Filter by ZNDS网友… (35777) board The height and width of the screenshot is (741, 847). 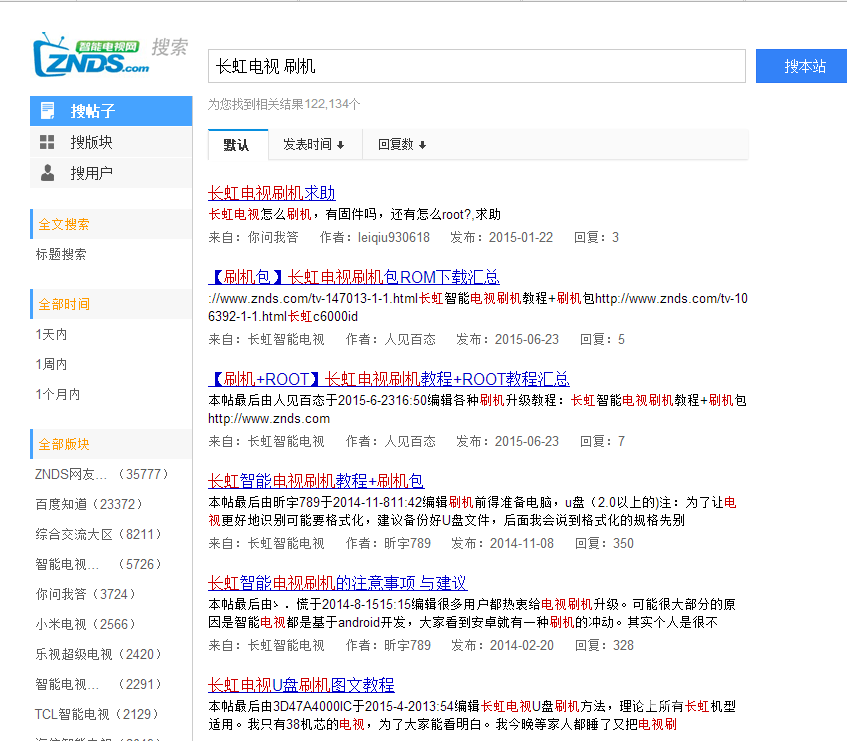click(x=102, y=474)
